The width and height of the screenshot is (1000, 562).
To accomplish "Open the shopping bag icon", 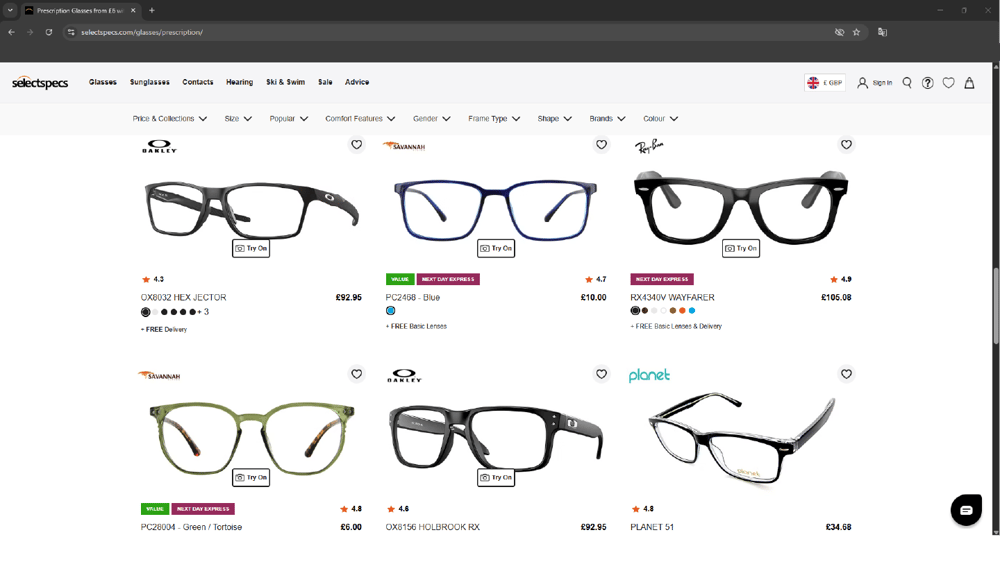I will pos(969,83).
